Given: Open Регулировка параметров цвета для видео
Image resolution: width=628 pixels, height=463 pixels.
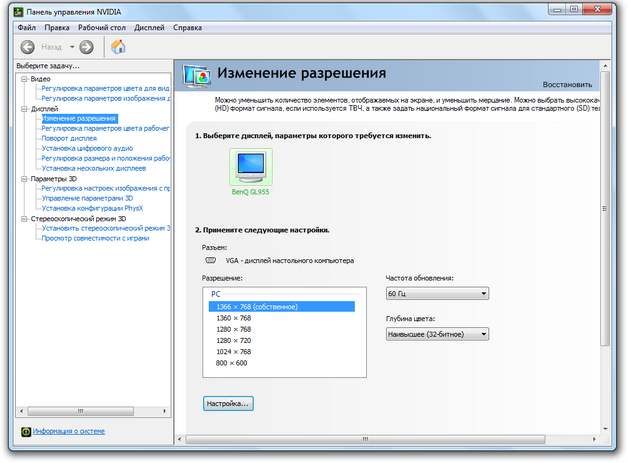Looking at the screenshot, I should pyautogui.click(x=105, y=89).
